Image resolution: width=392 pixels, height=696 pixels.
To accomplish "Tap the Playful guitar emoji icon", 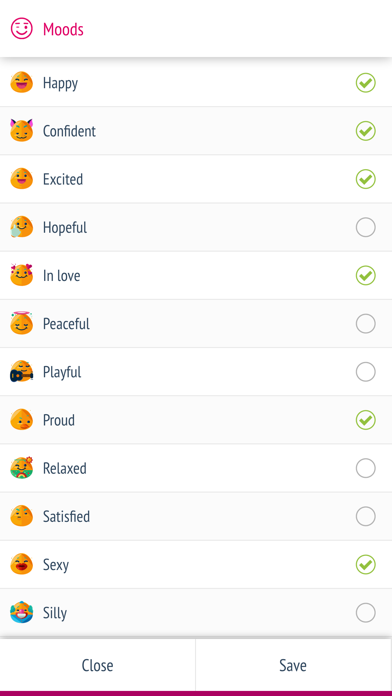I will (x=21, y=372).
